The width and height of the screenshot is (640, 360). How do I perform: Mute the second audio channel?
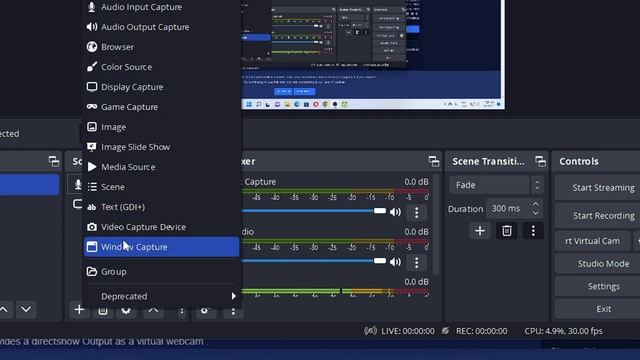click(x=395, y=262)
